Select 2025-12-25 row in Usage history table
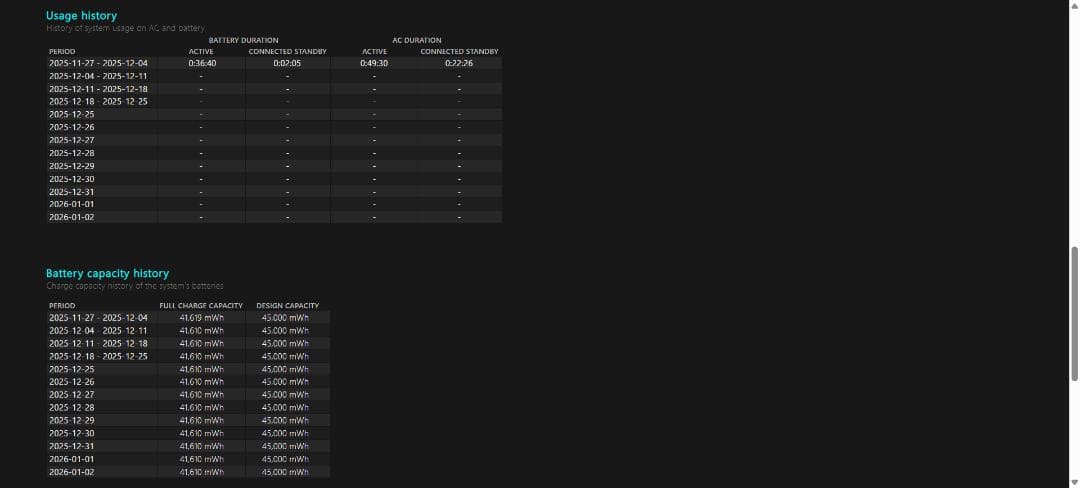 [72, 114]
